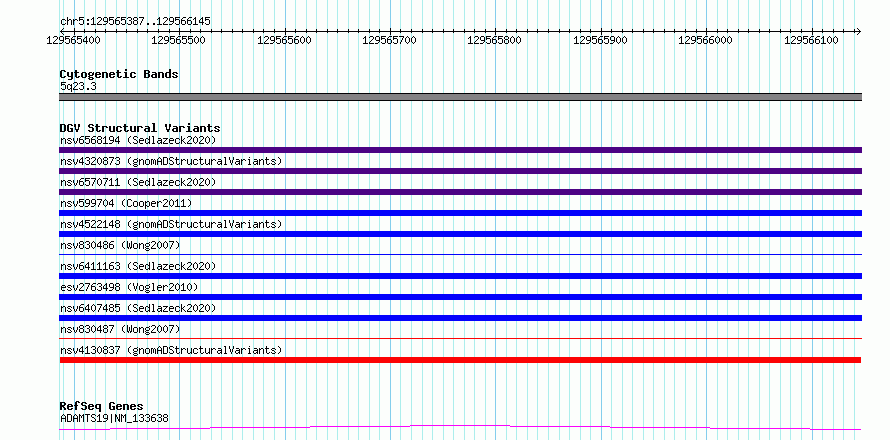890x440 pixels.
Task: Open variant esv2763498 (Vogler2010) label
Action: tap(129, 287)
